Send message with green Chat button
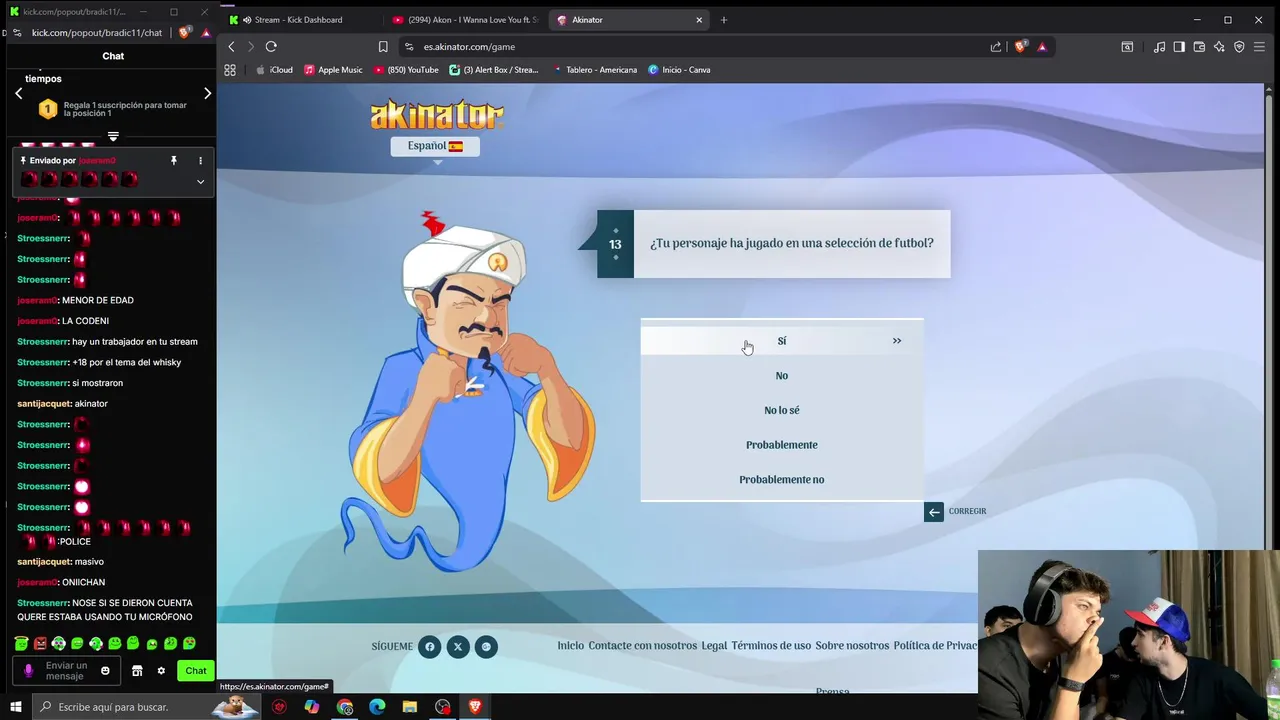This screenshot has width=1280, height=720. pyautogui.click(x=196, y=671)
